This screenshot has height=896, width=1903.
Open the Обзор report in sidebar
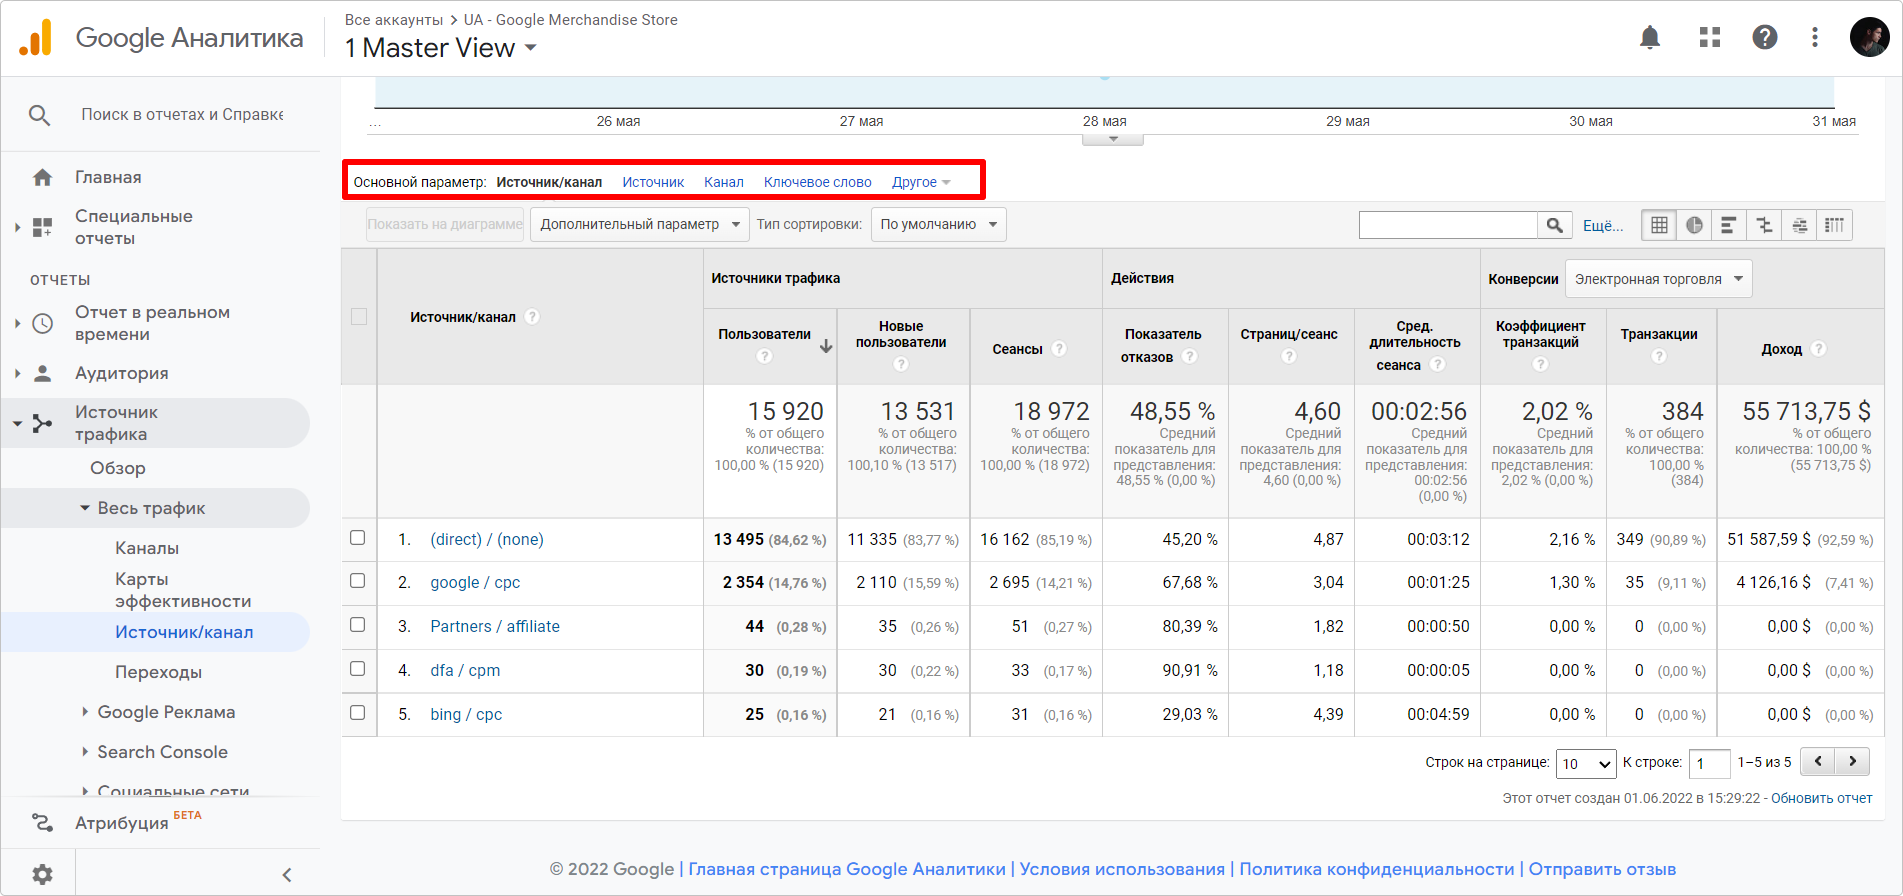tap(118, 468)
